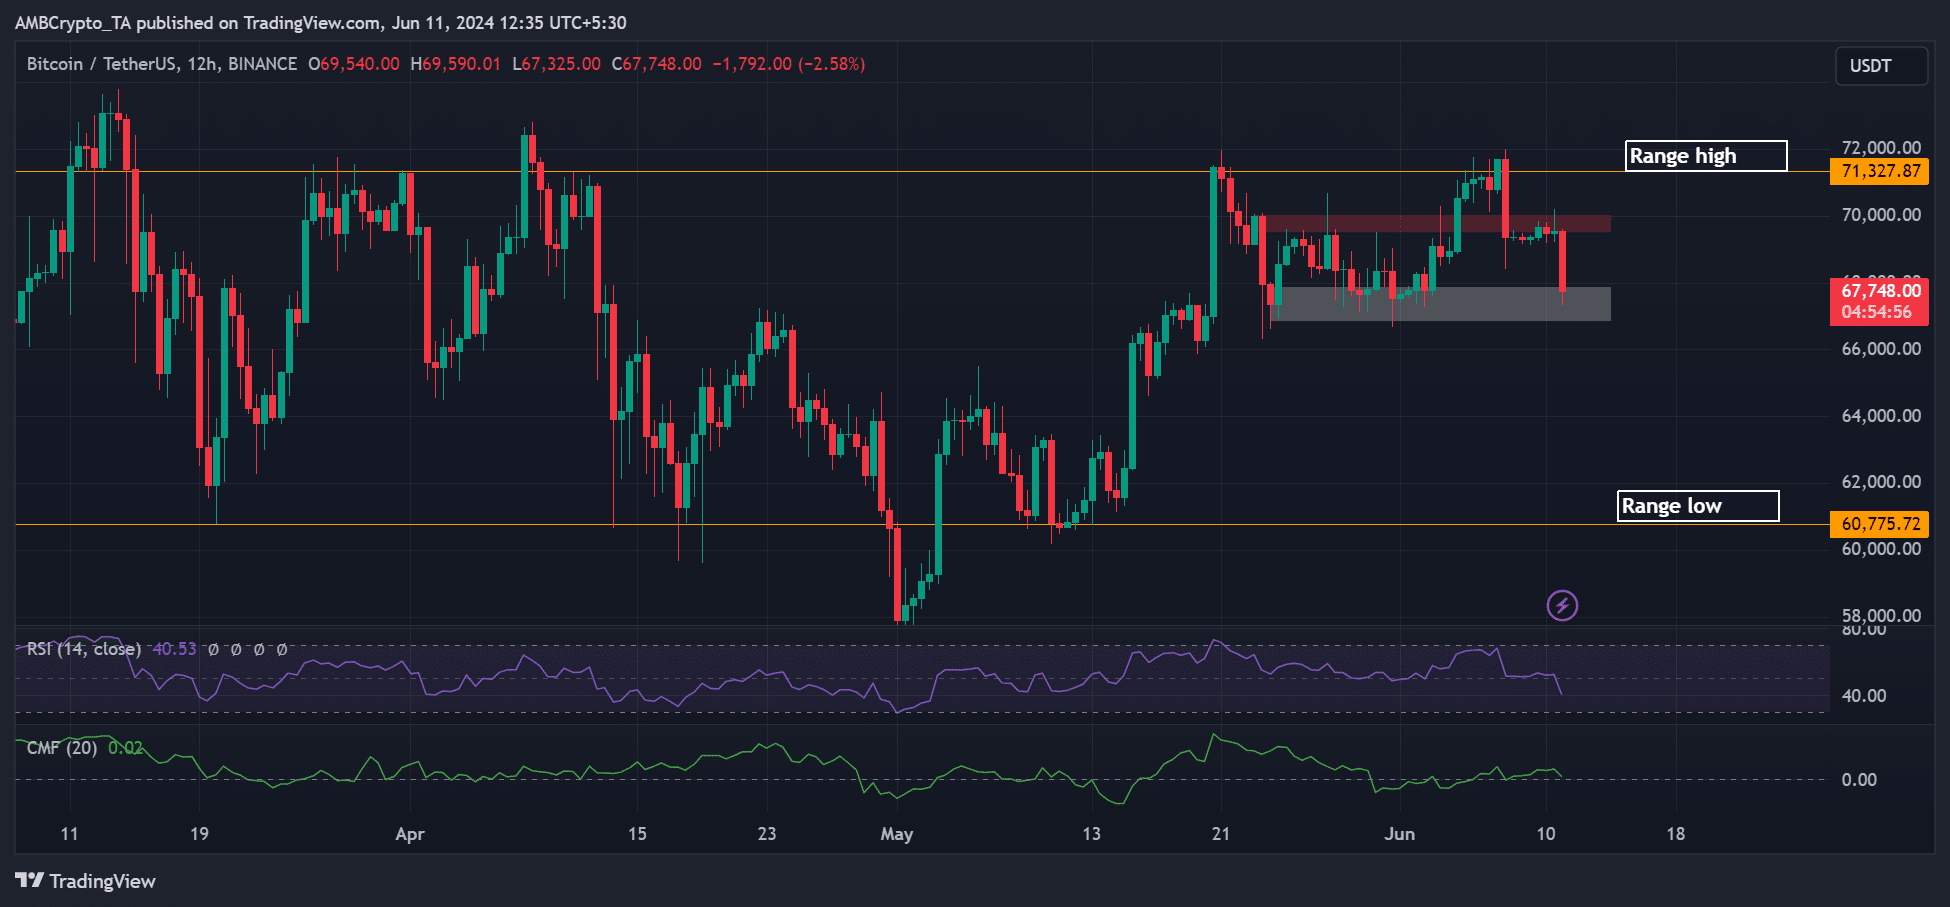
Task: Click the 13 date on time axis
Action: [1091, 834]
